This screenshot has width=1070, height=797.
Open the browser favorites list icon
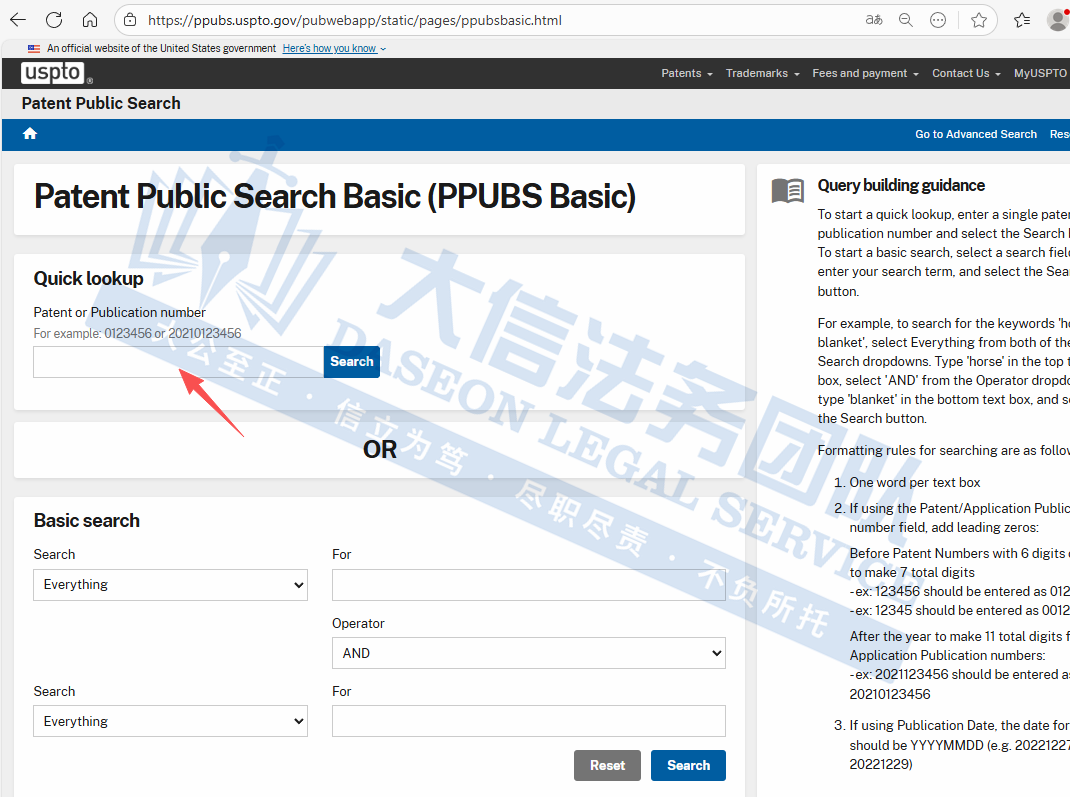click(1022, 20)
